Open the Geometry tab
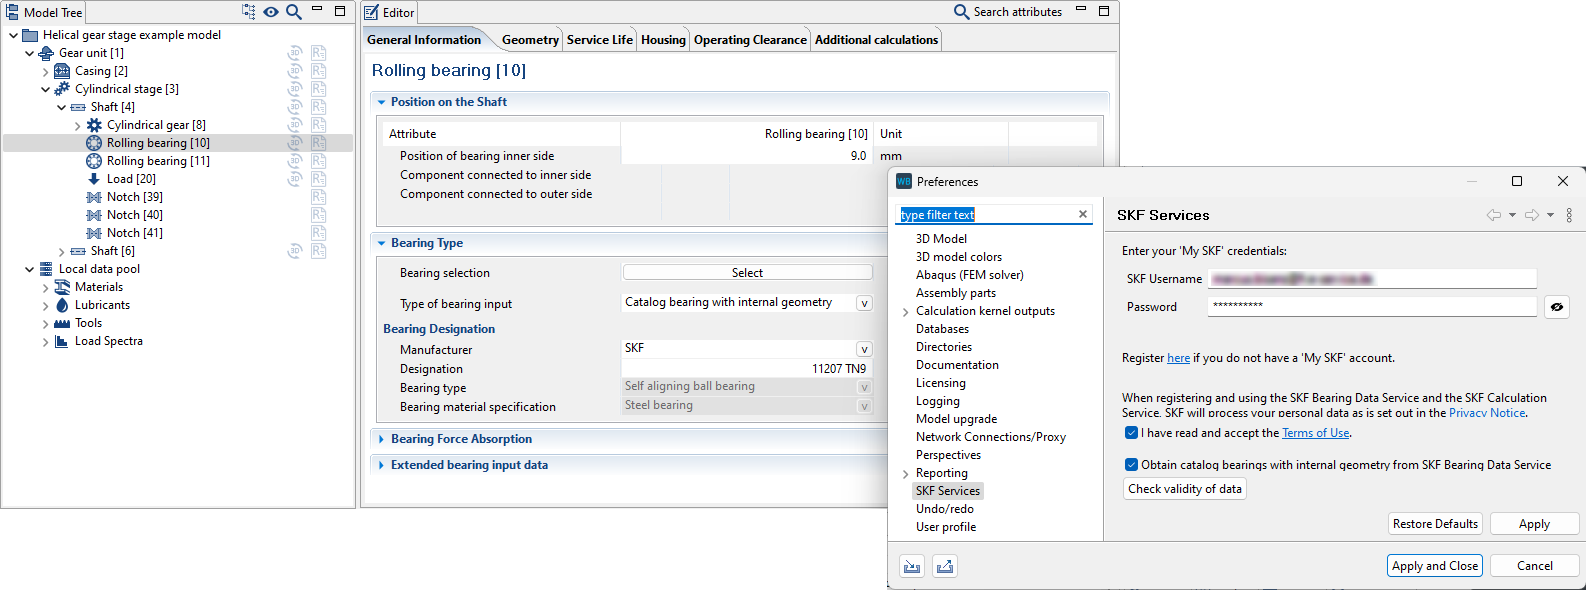The width and height of the screenshot is (1591, 592). pos(529,40)
